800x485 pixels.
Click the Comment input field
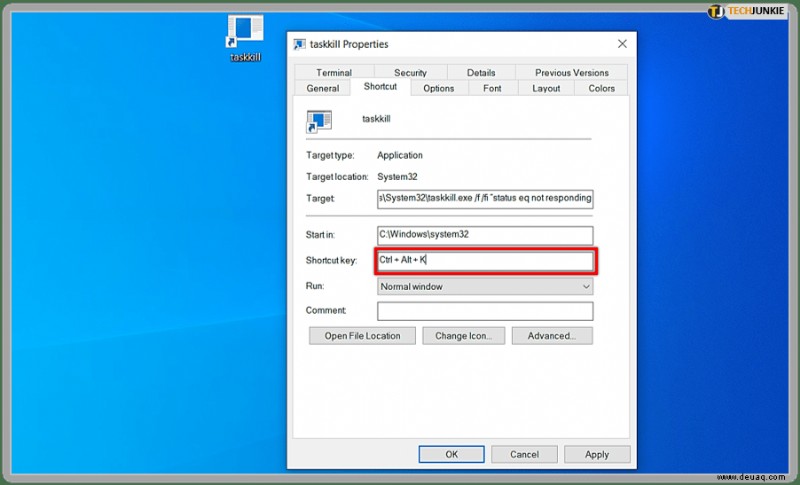pyautogui.click(x=485, y=311)
